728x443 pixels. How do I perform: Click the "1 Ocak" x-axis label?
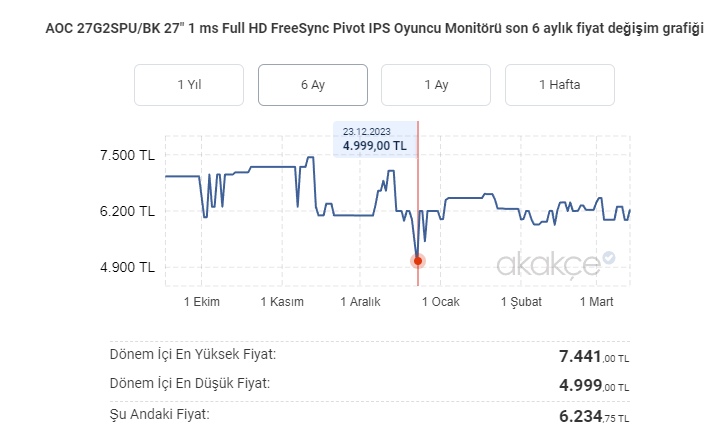(440, 302)
